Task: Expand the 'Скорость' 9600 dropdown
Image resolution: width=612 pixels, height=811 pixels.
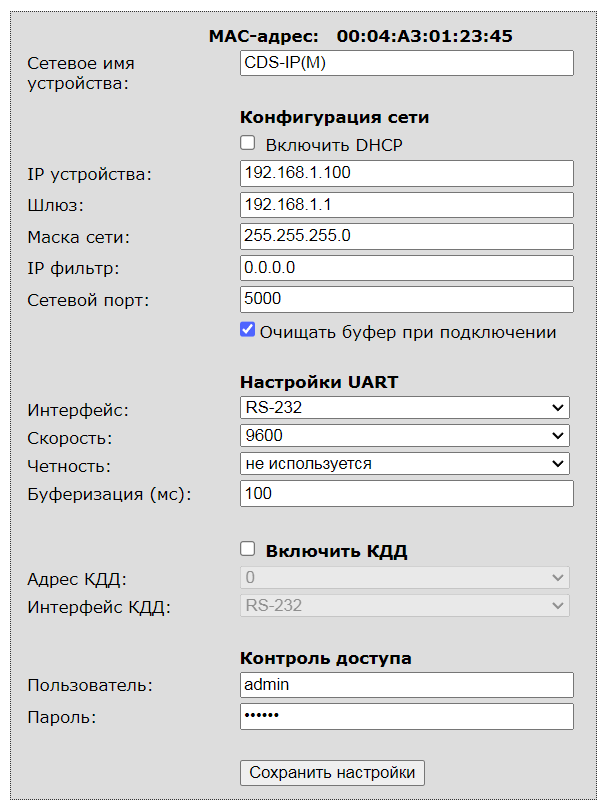Action: (405, 436)
